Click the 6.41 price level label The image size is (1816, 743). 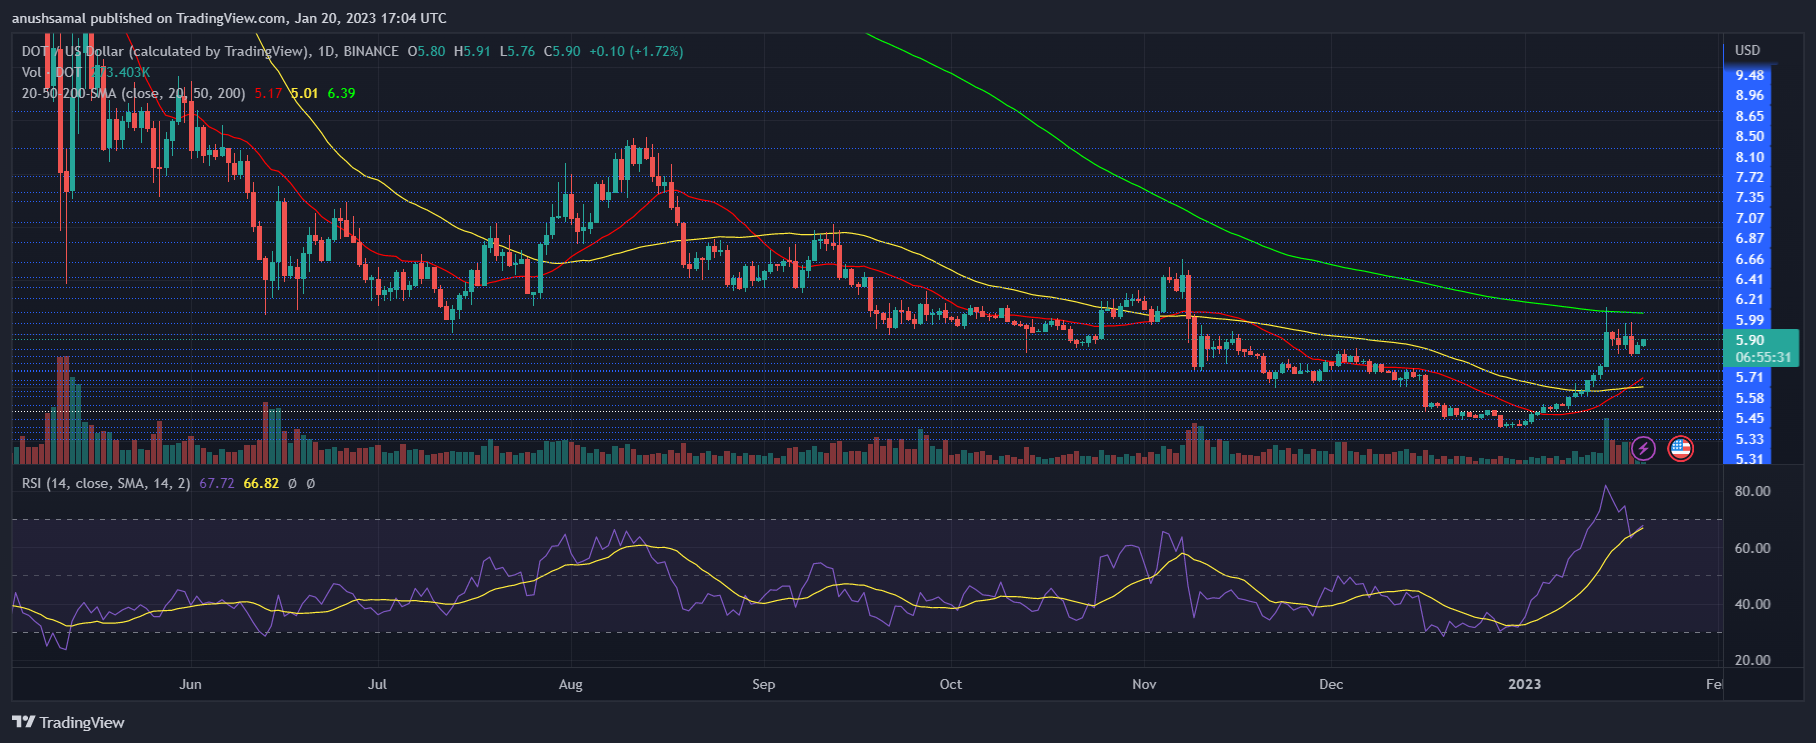point(1750,279)
